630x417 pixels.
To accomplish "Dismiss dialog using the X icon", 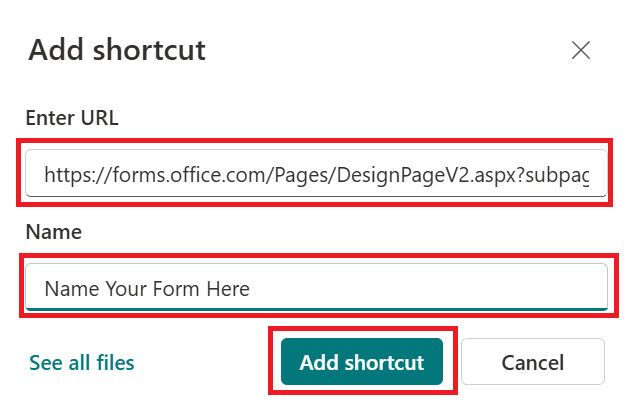I will pyautogui.click(x=581, y=51).
